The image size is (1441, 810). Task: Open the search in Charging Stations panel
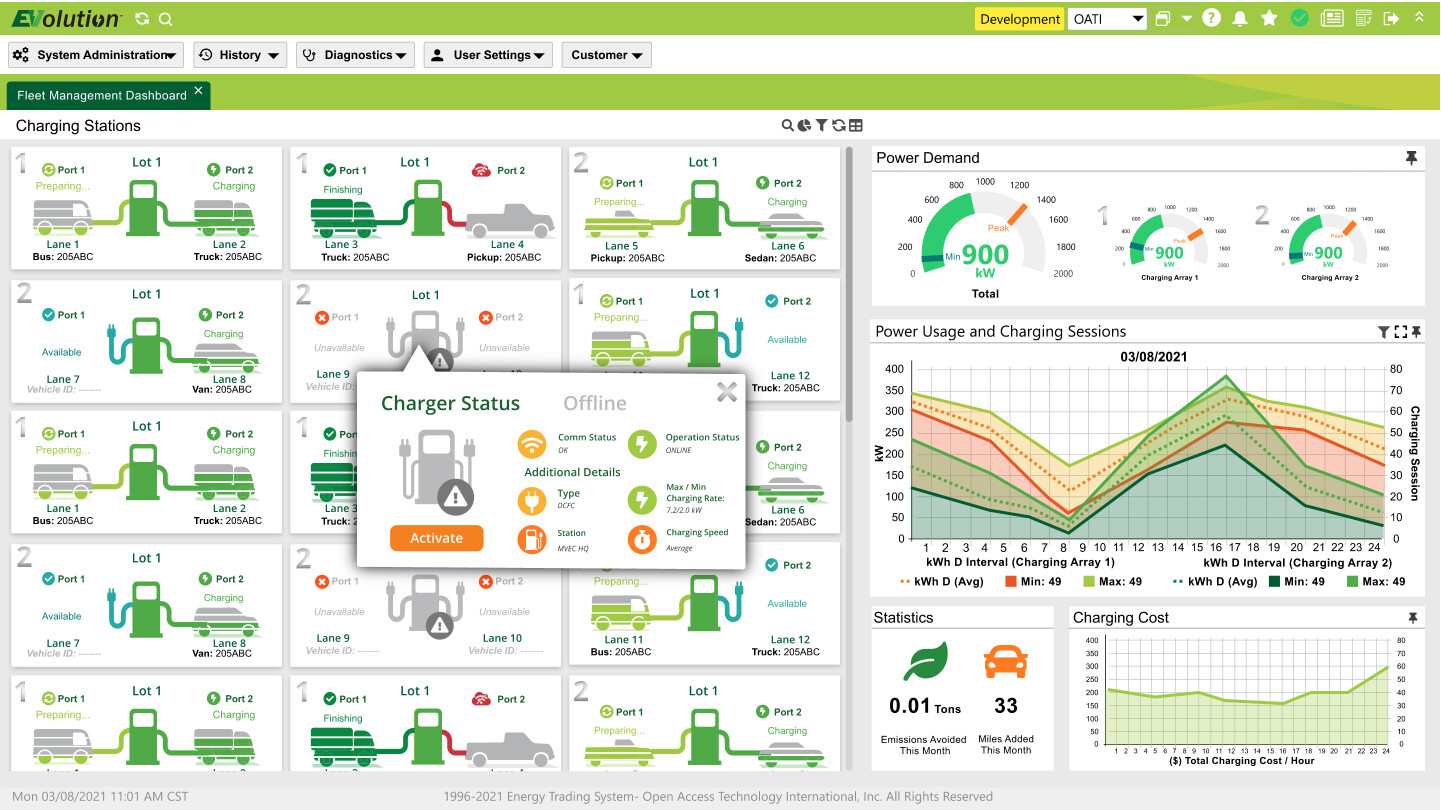tap(787, 125)
